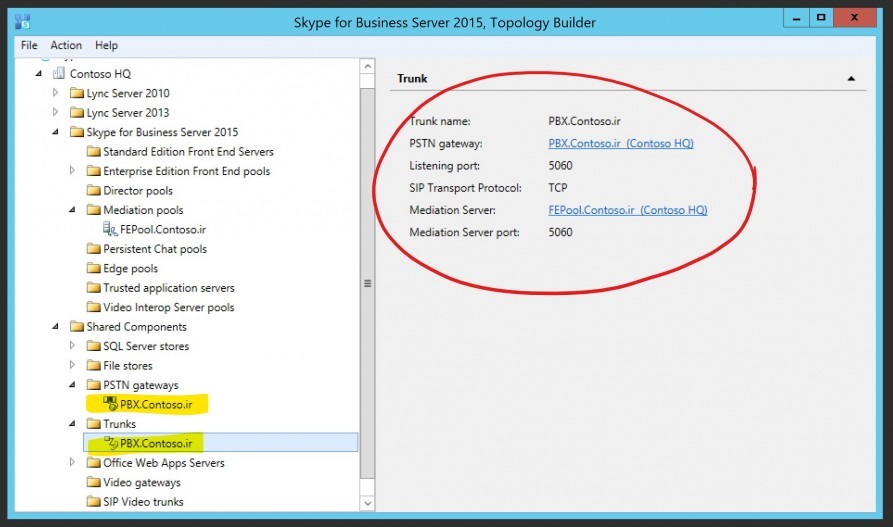Click the Lync Server 2013 folder icon
The width and height of the screenshot is (893, 527).
[x=77, y=112]
